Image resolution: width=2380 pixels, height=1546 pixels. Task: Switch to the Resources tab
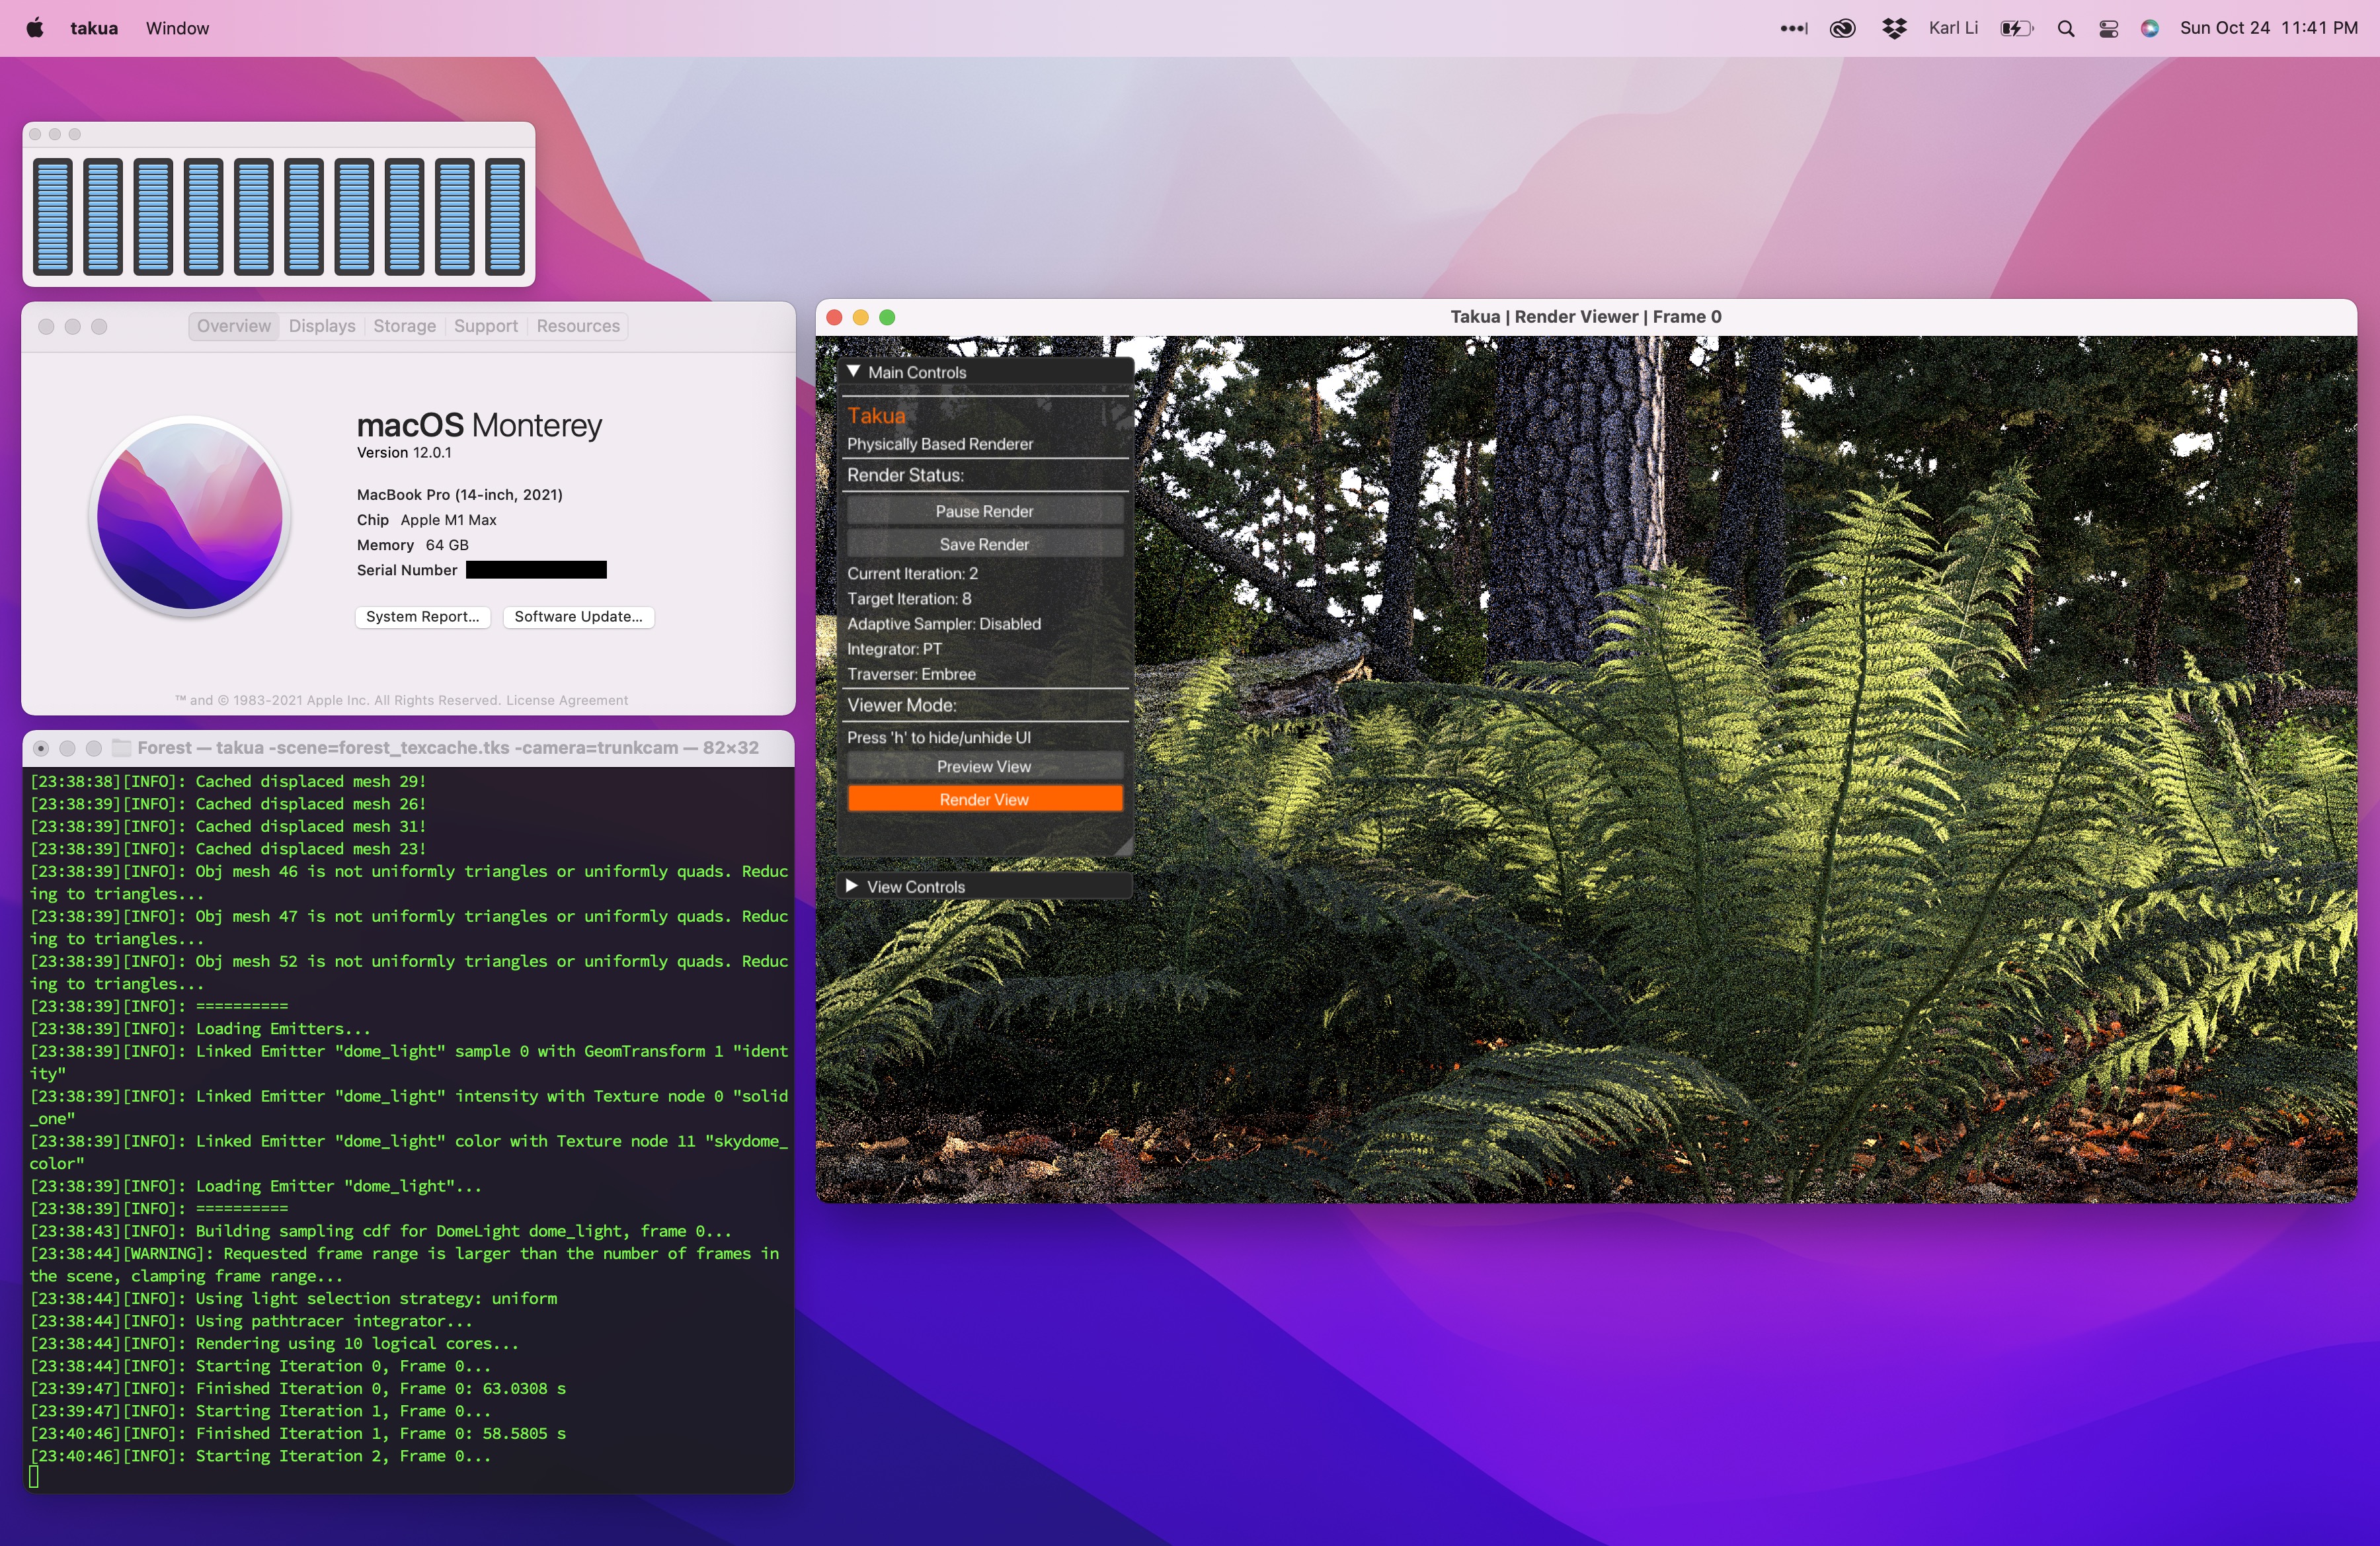(578, 326)
